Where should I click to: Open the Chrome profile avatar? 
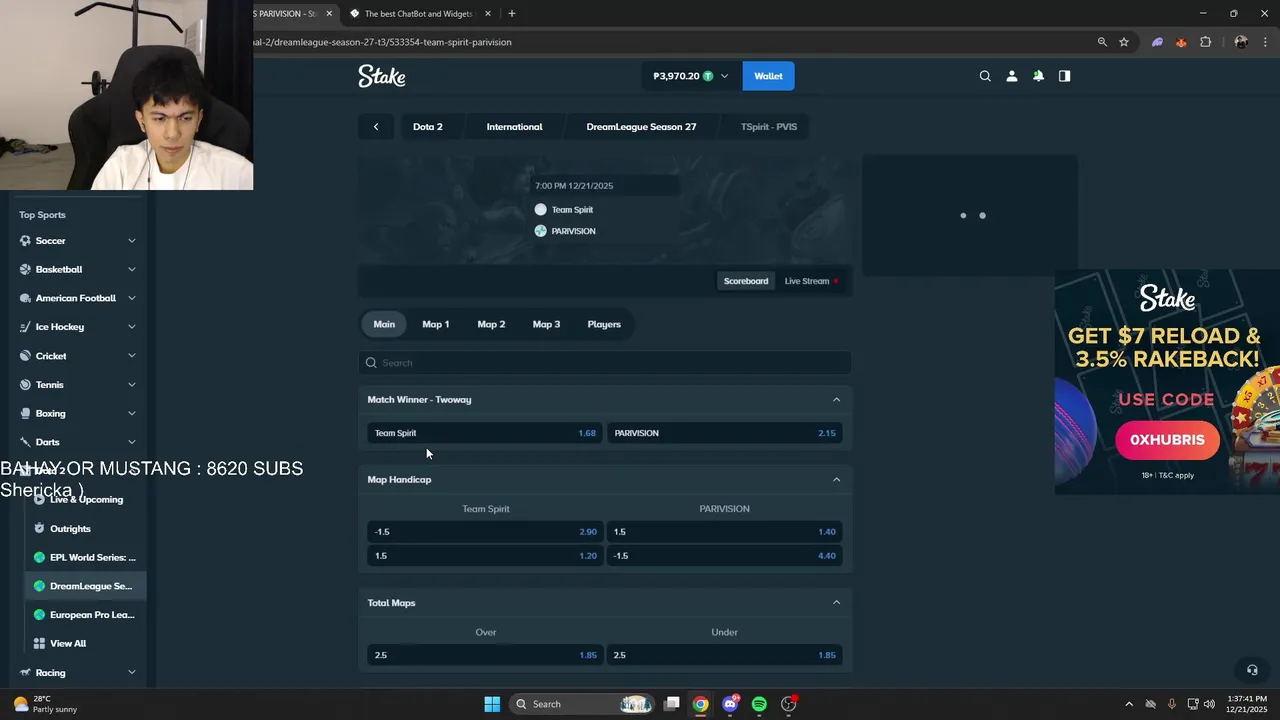[x=1241, y=42]
